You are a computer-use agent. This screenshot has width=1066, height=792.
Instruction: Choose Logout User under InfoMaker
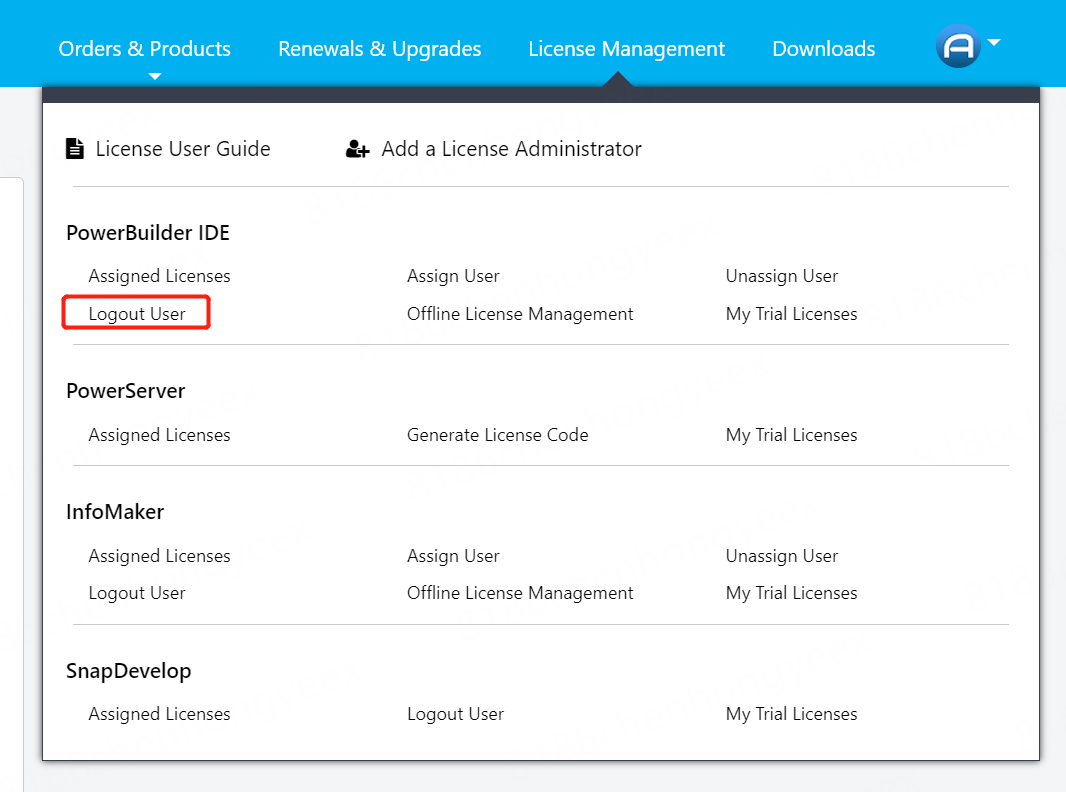pyautogui.click(x=137, y=593)
